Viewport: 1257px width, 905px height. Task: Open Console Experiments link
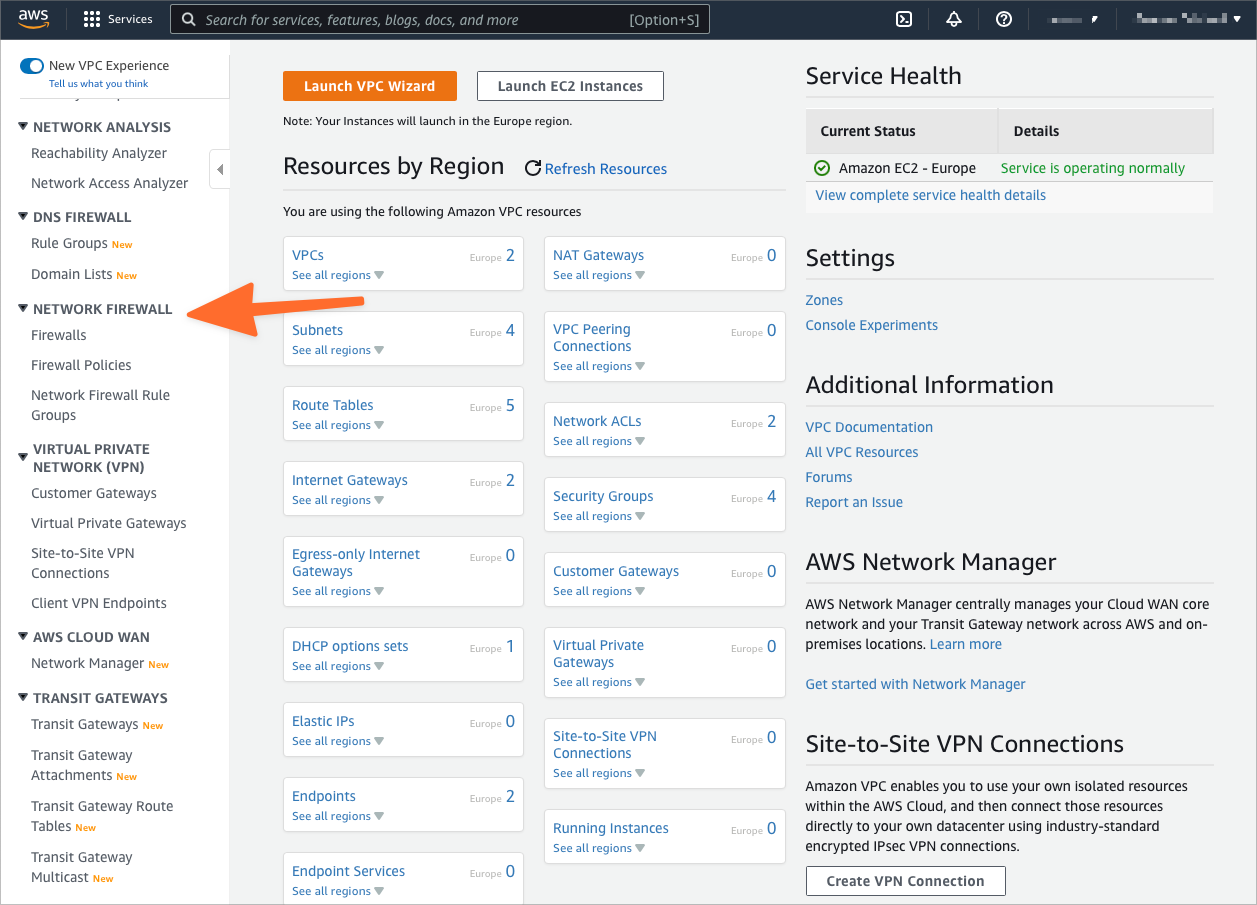pos(872,325)
